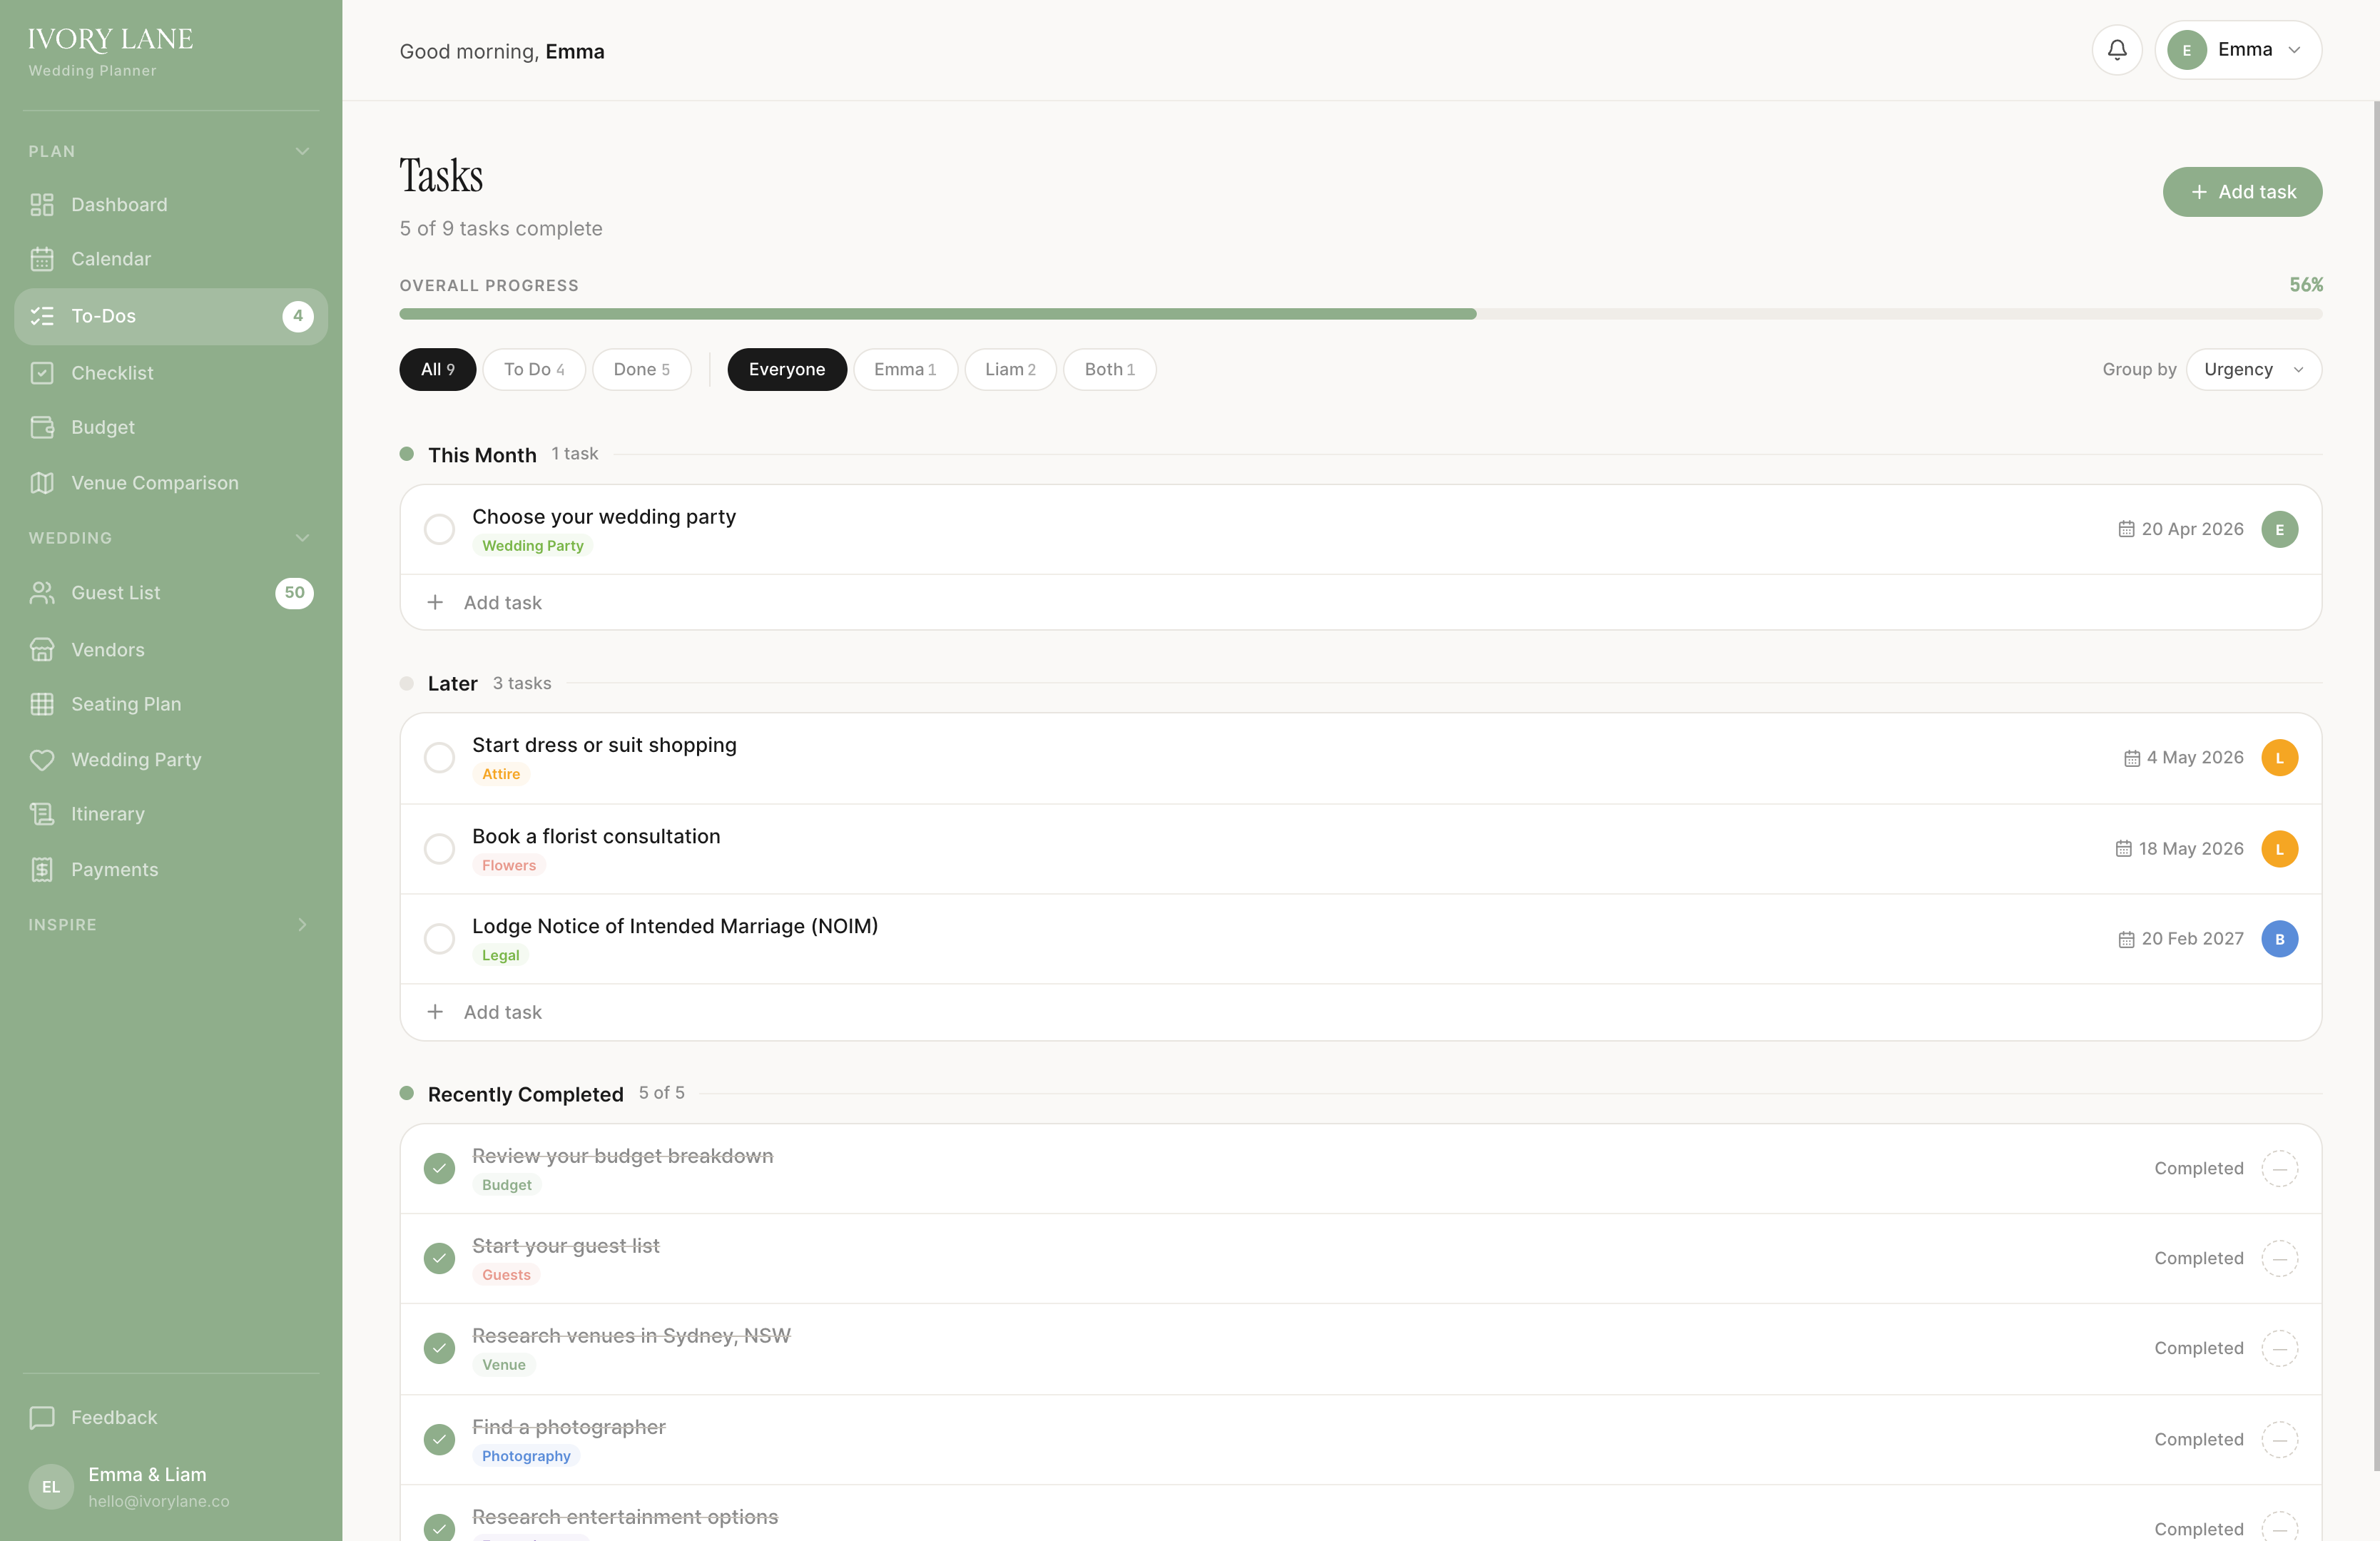Open the Itinerary page
Screen dimensions: 2380x1541
point(107,814)
